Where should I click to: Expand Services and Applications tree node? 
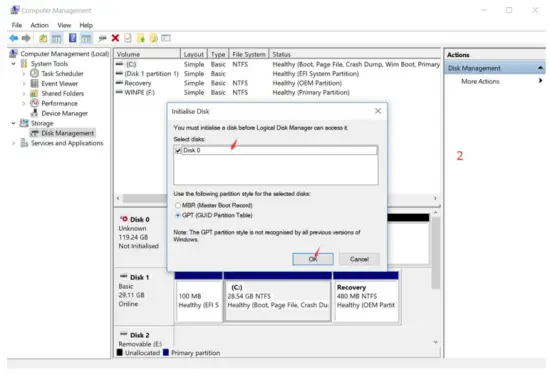13,143
